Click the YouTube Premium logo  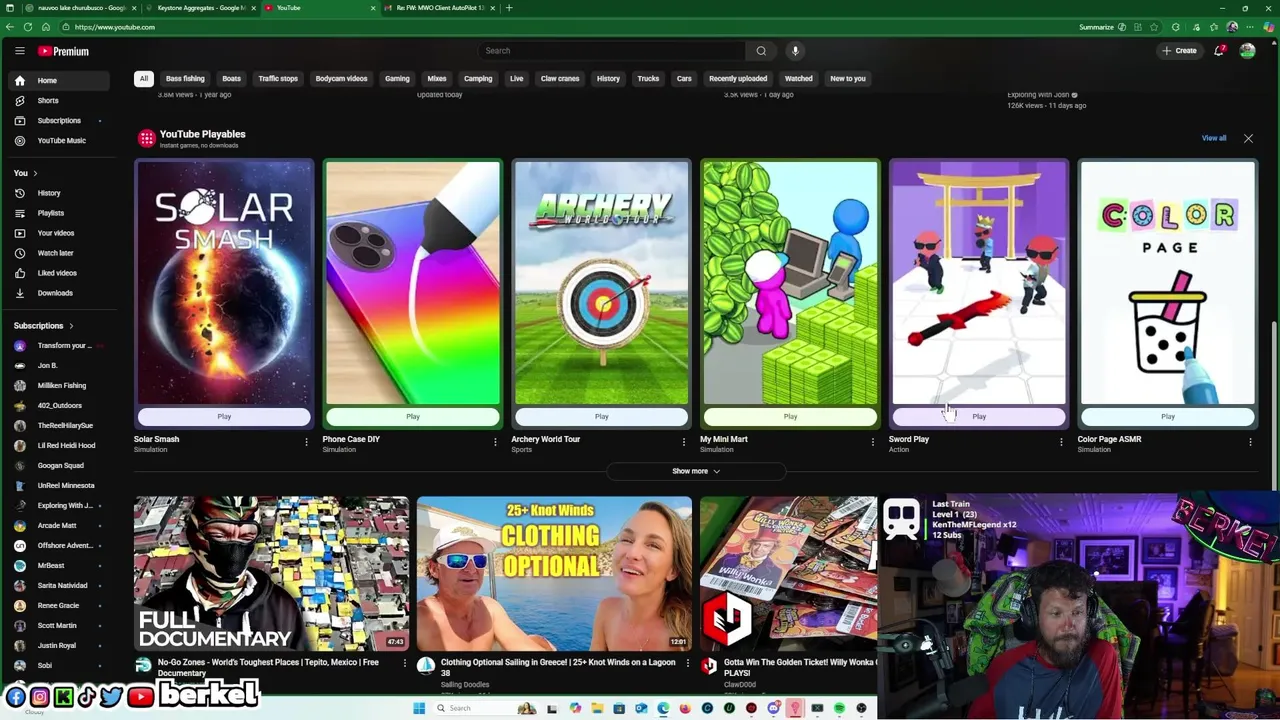click(64, 51)
